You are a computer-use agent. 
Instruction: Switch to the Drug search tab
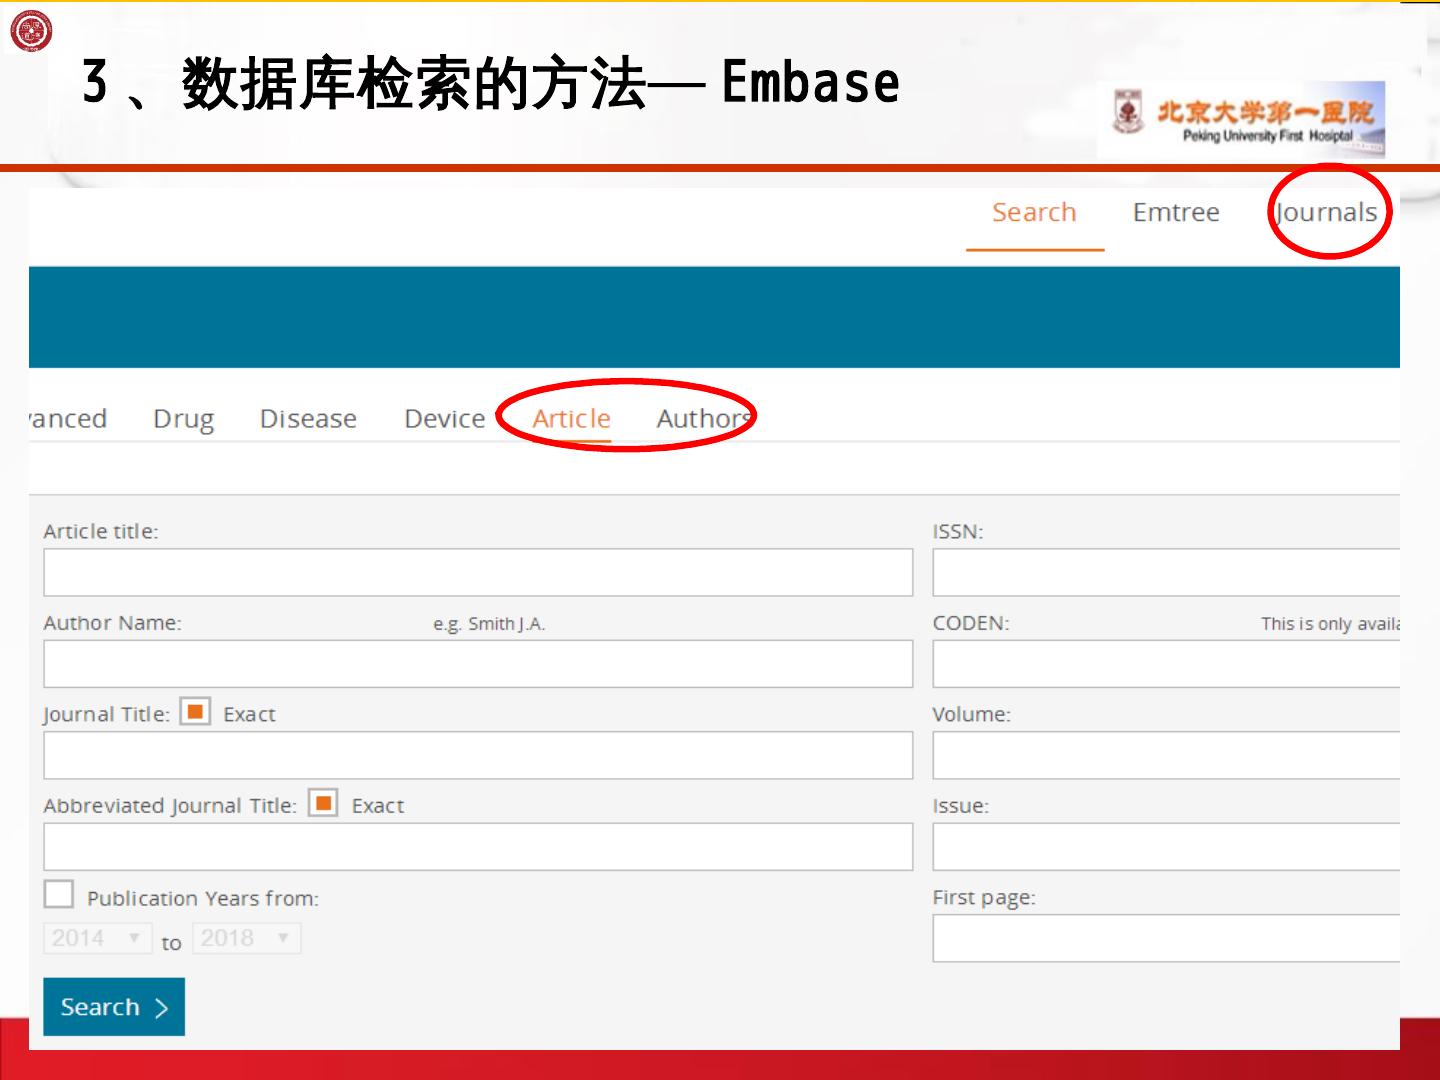[183, 418]
